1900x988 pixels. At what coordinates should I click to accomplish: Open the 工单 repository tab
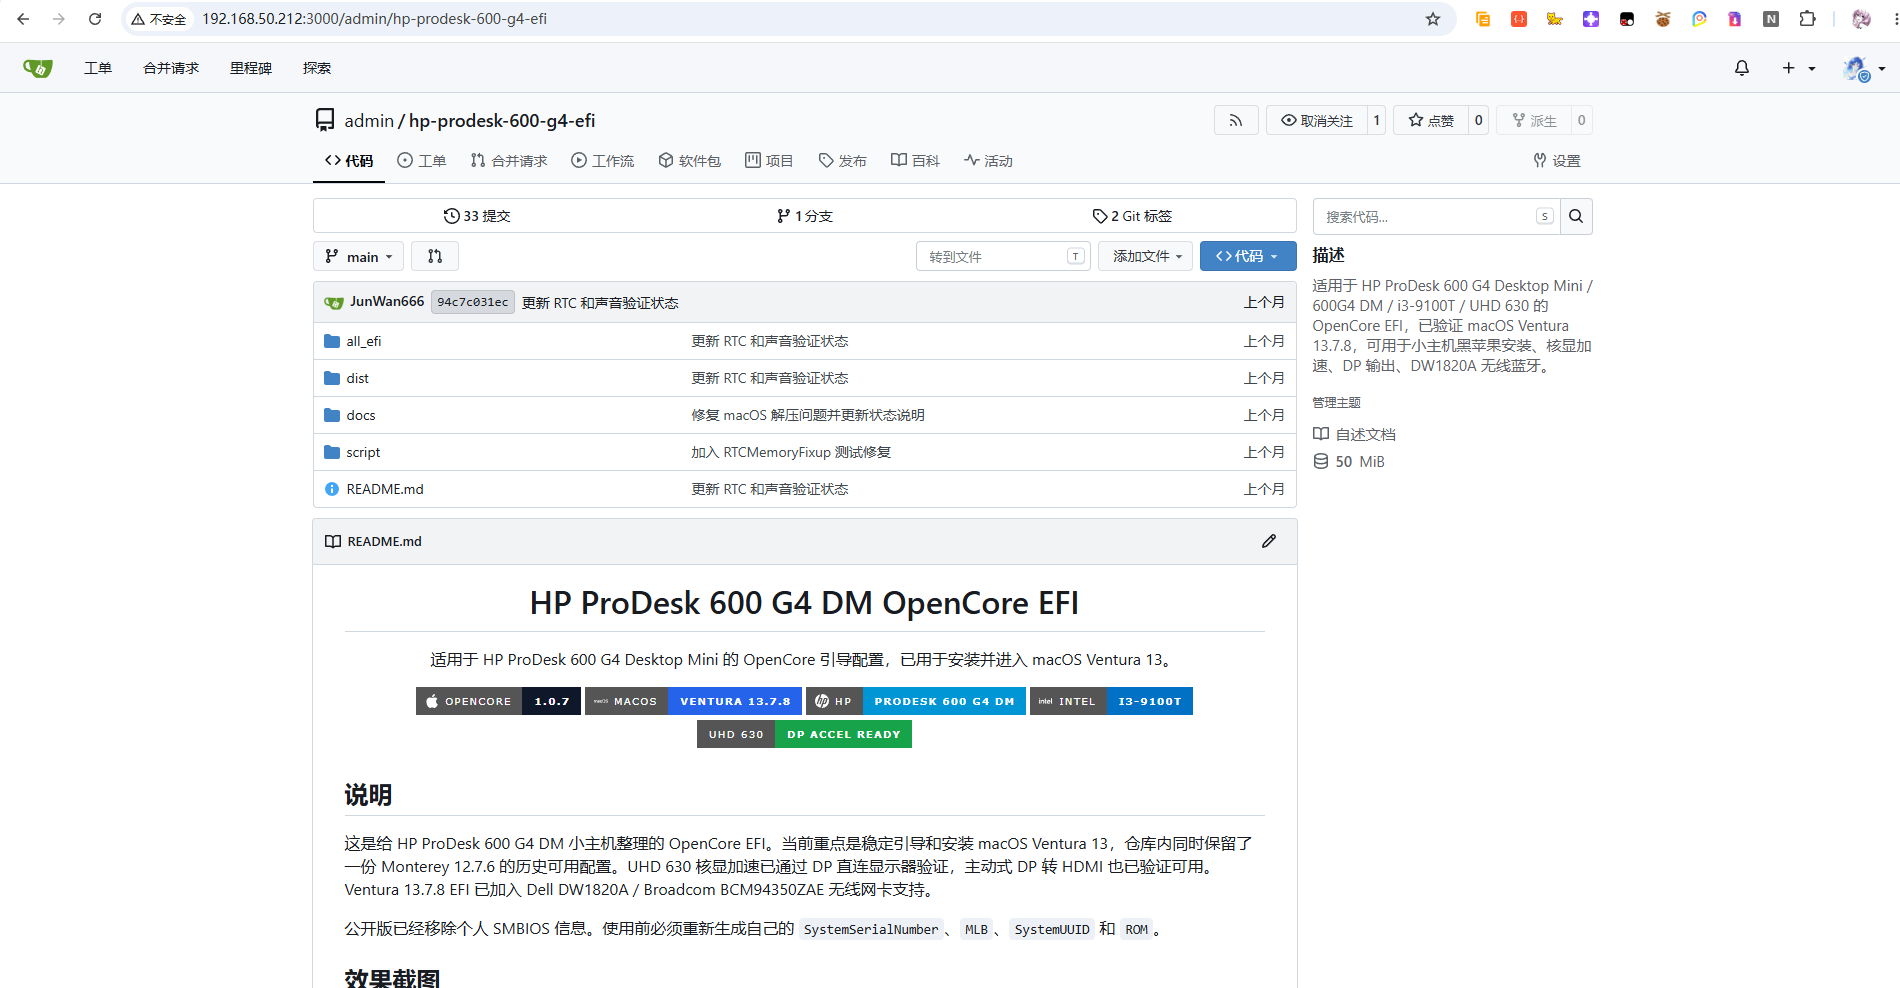coord(422,161)
